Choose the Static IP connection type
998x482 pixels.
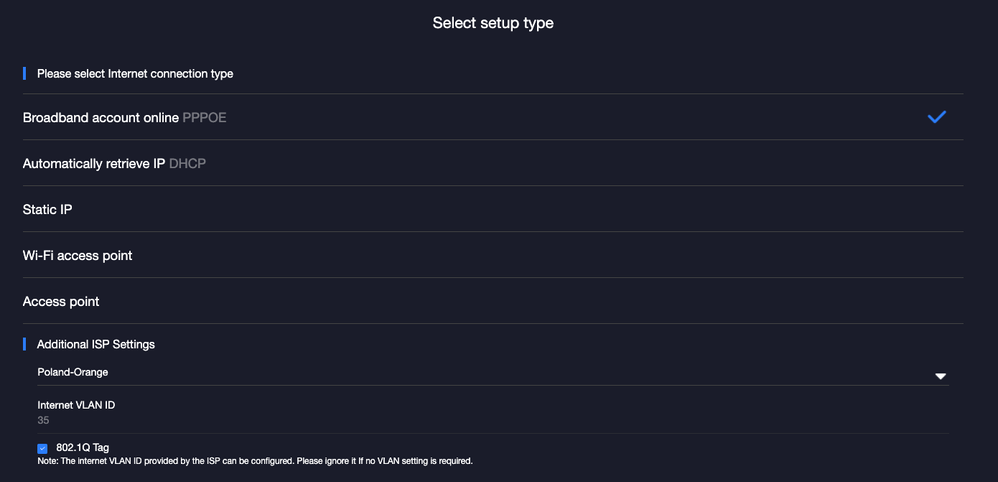tap(48, 210)
